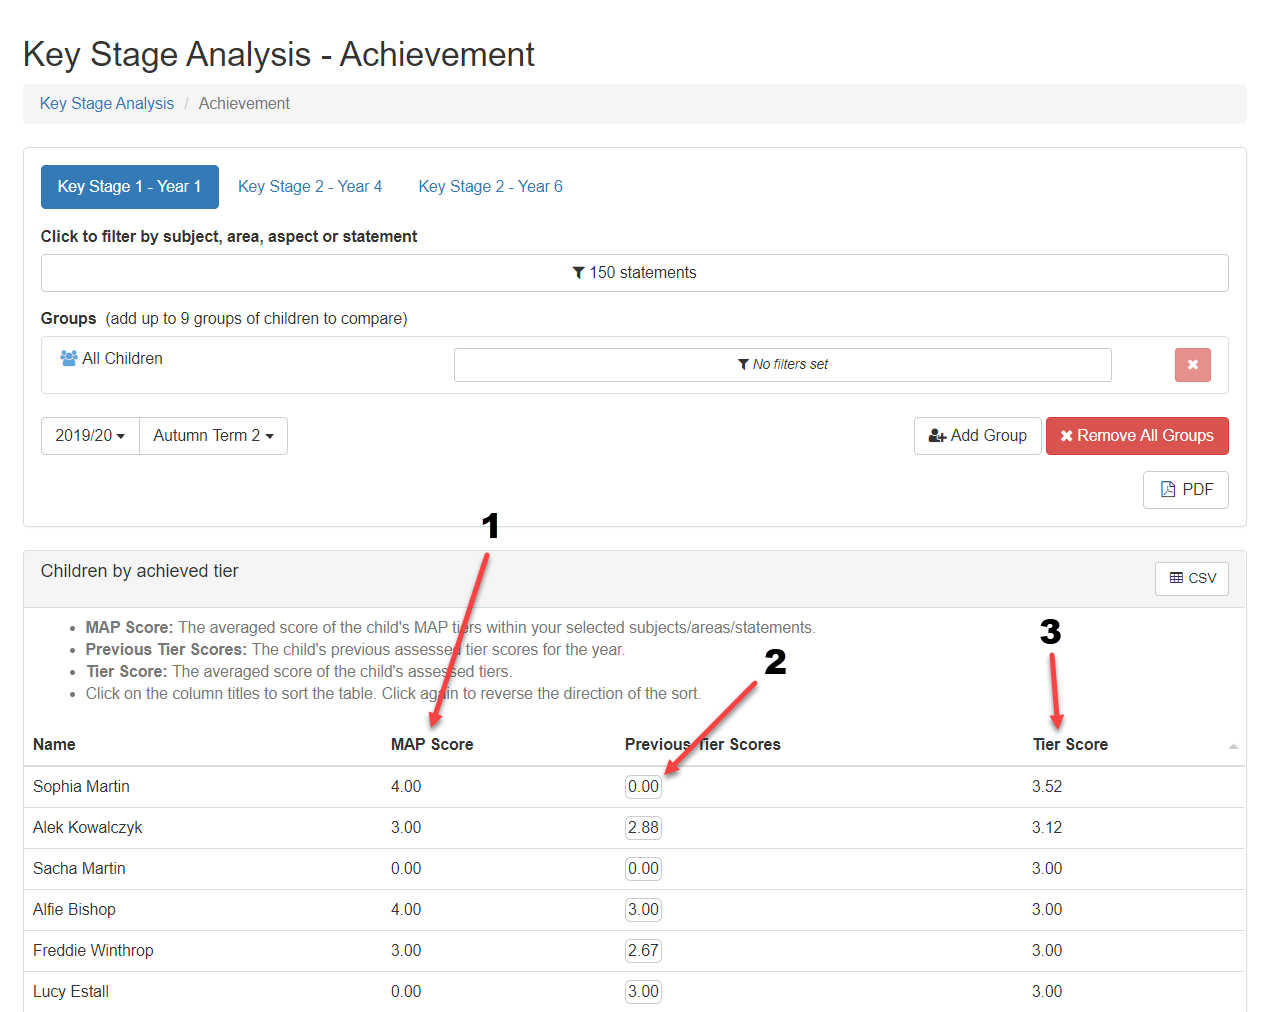Follow the Key Stage Analysis breadcrumb link

coord(107,104)
